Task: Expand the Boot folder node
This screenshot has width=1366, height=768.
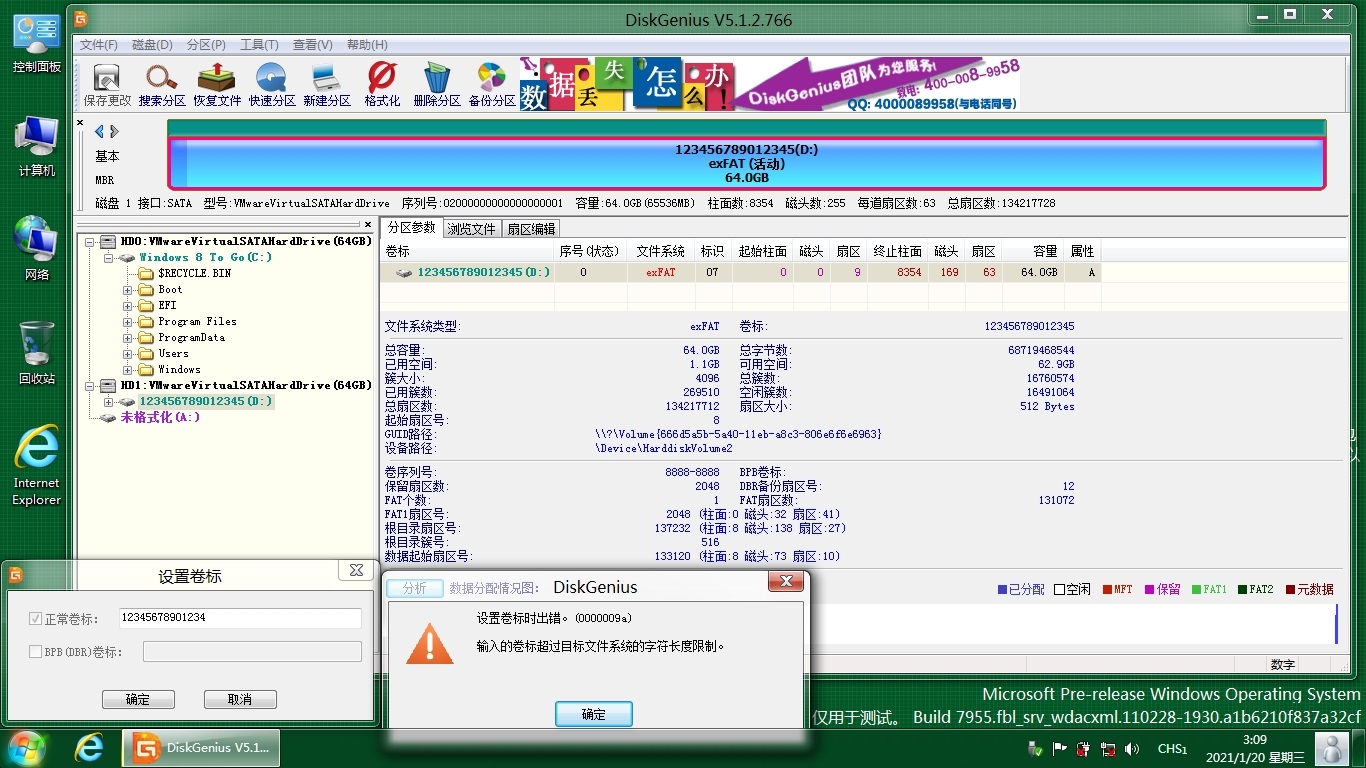Action: point(128,290)
